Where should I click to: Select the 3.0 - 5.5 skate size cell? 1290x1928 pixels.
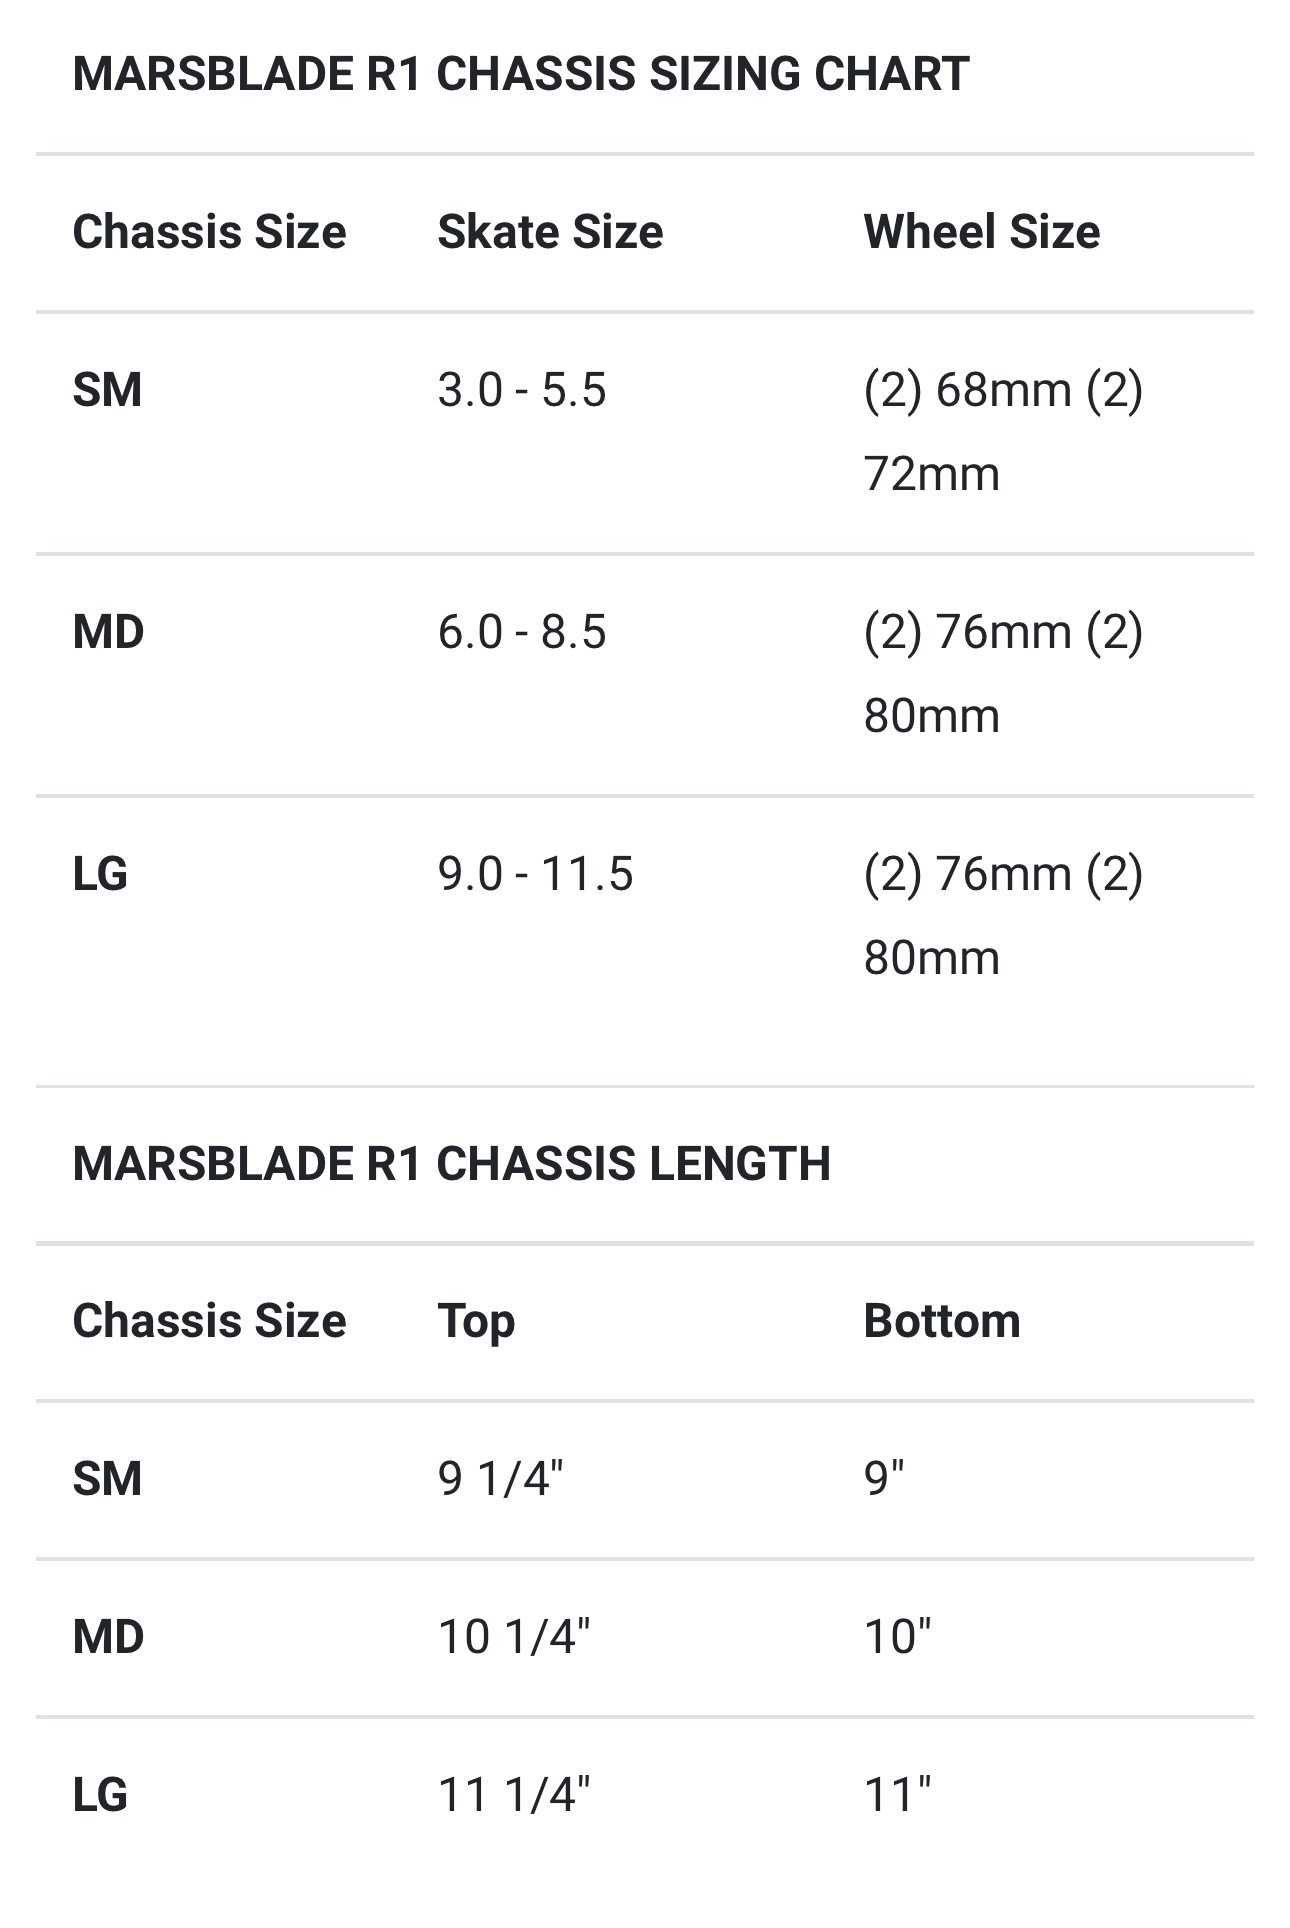[522, 390]
